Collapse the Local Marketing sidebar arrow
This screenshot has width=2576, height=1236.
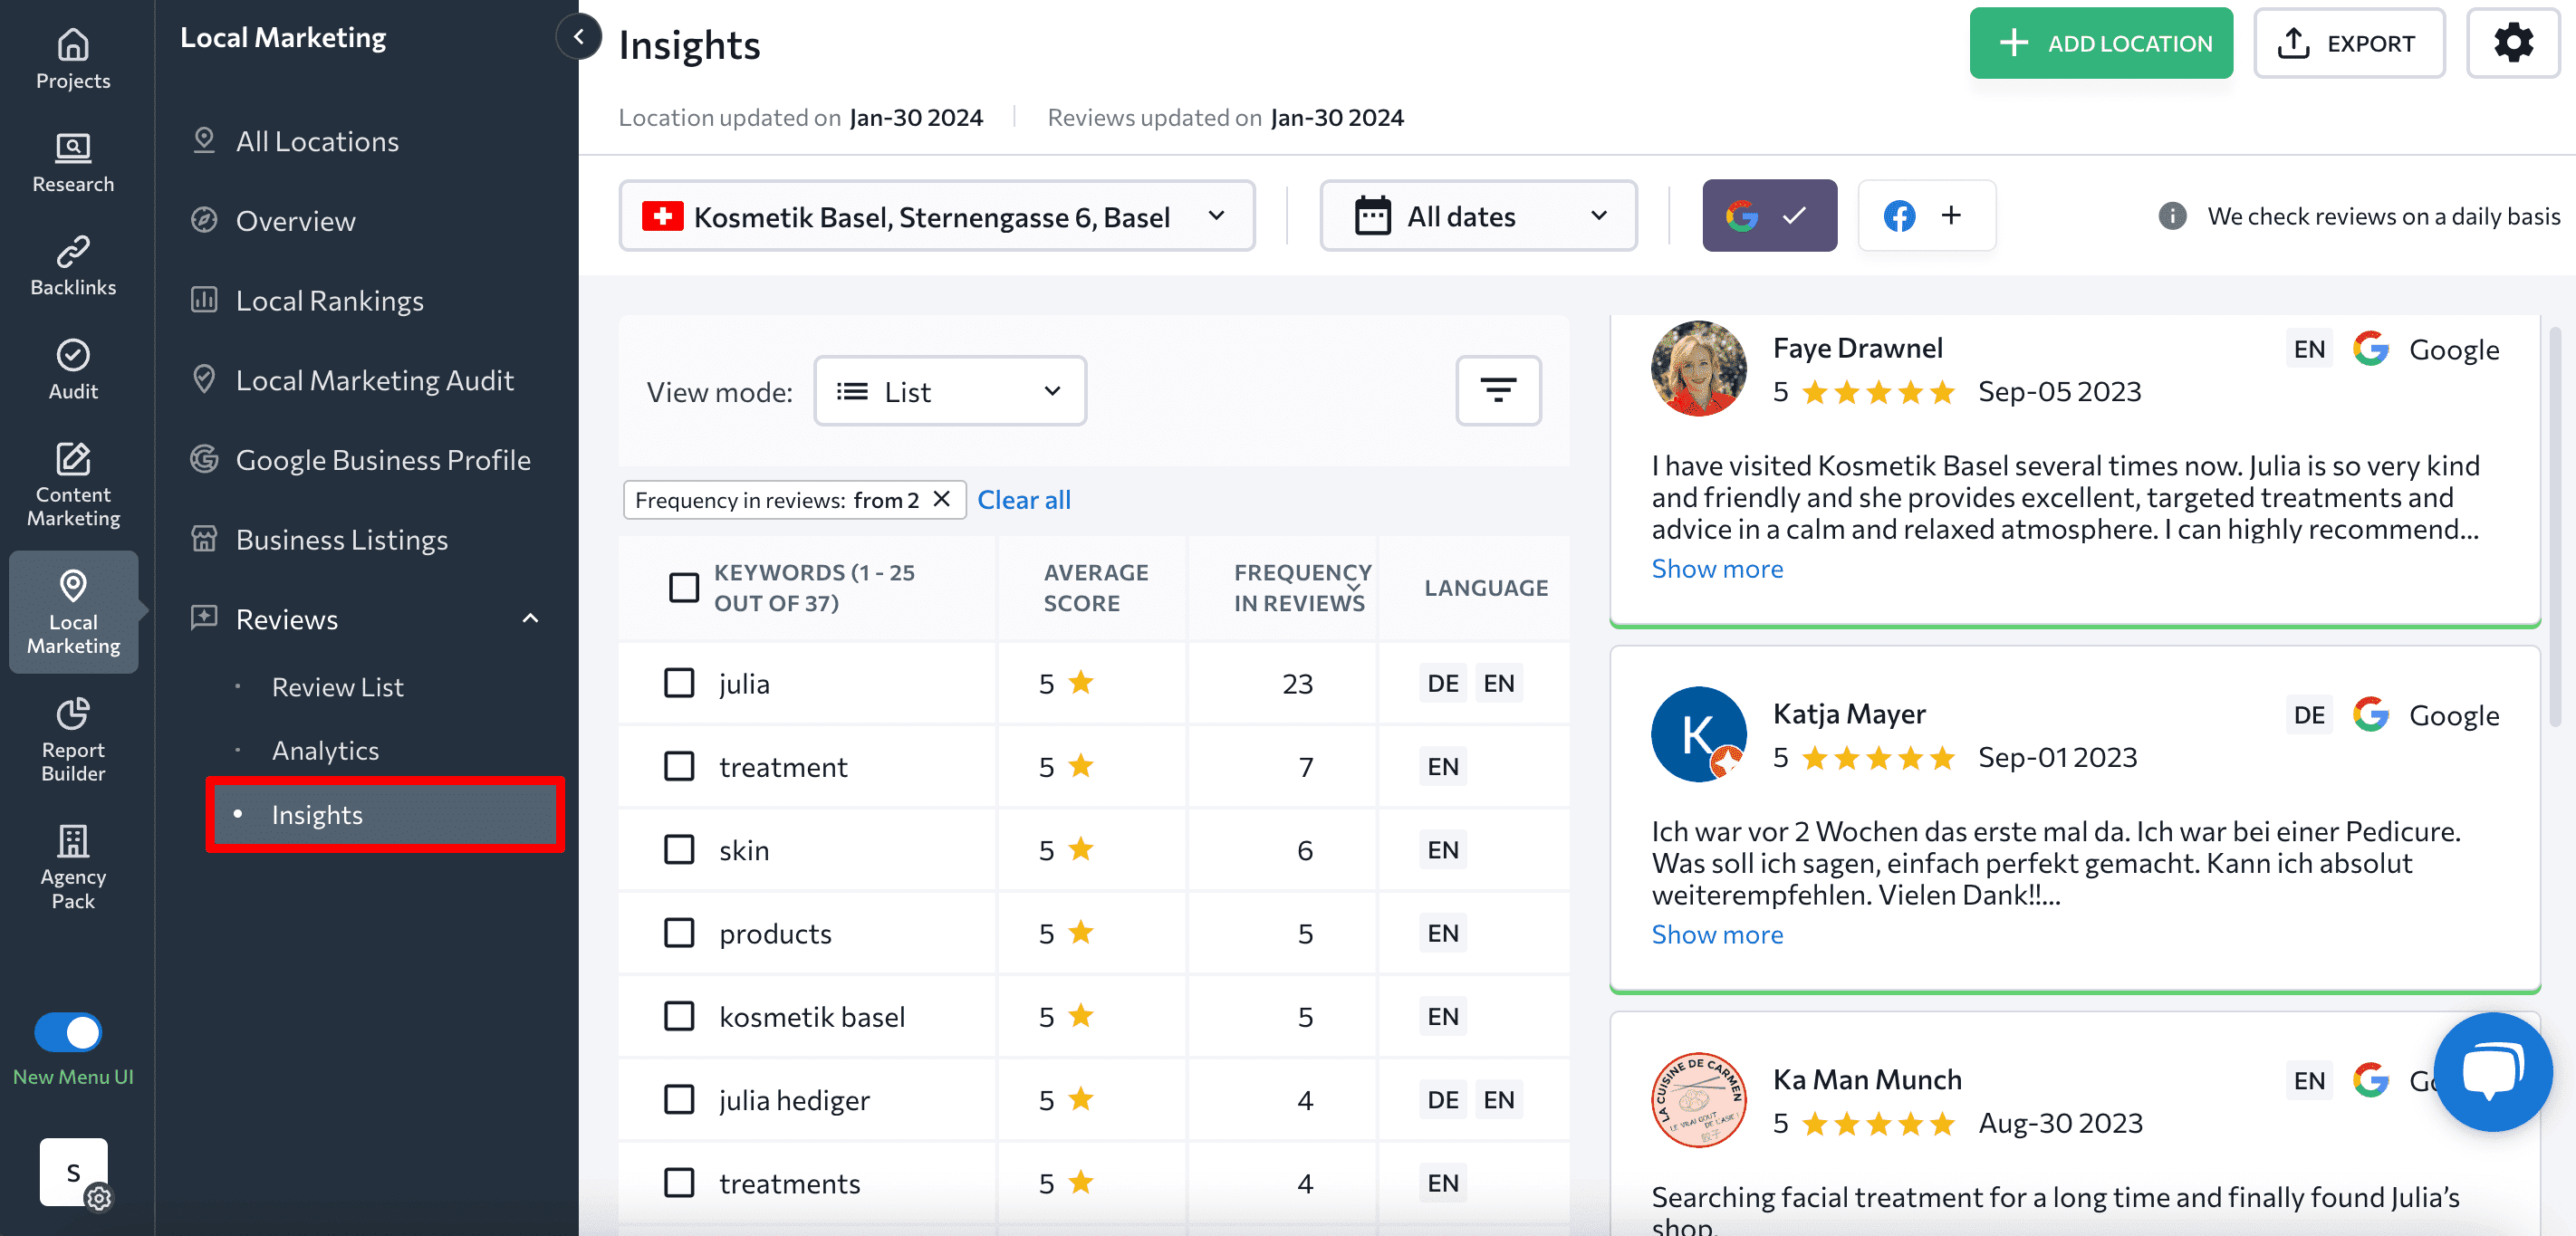(x=578, y=37)
